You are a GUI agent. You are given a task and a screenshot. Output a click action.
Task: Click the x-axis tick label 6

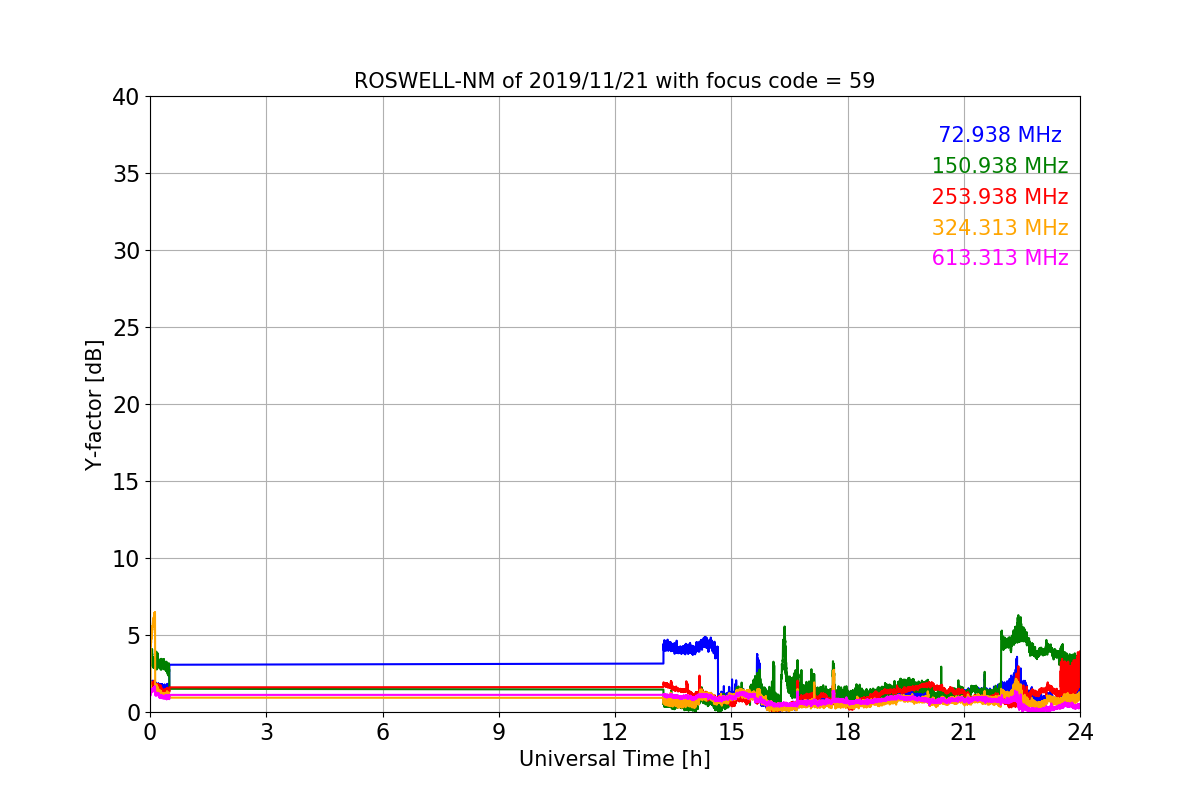point(383,731)
